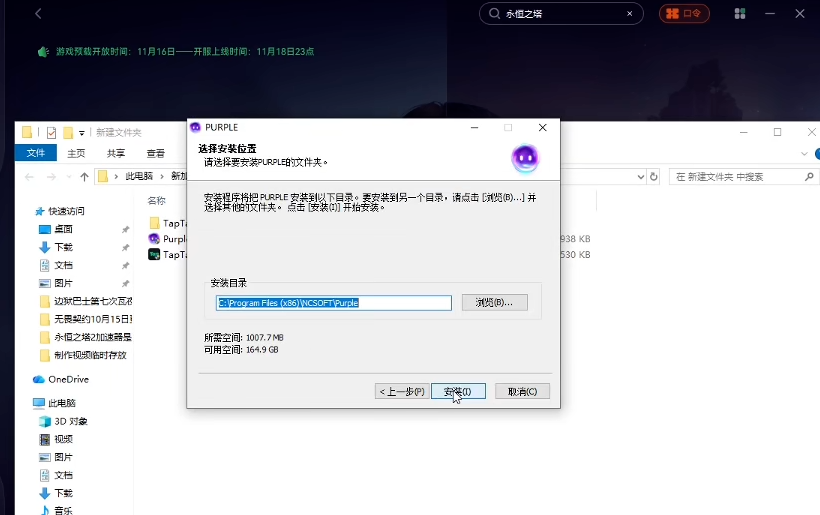Open the four-square grid icon at top right
Viewport: 820px width, 515px height.
pyautogui.click(x=740, y=14)
